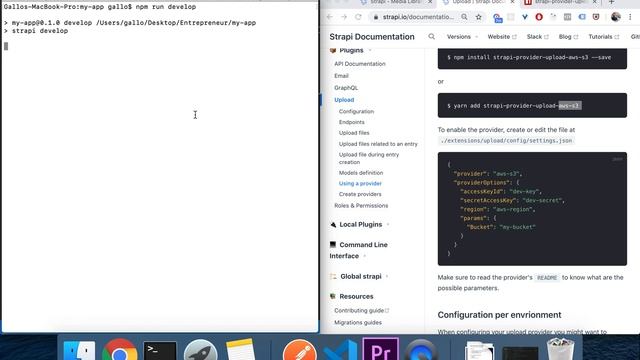Screen dimensions: 640x360
Task: Click the terminal cursor line
Action: (6, 46)
